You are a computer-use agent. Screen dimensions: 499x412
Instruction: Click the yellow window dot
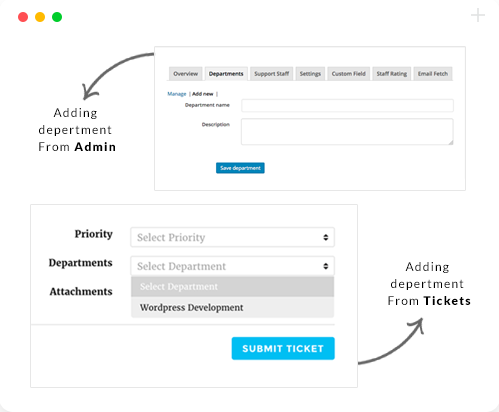point(40,17)
